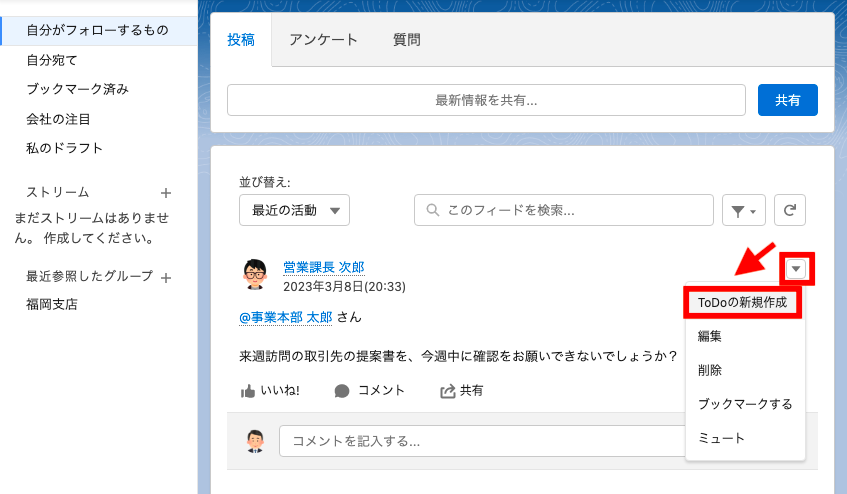Click 営業課長 次郎's avatar picture
Image resolution: width=847 pixels, height=494 pixels.
tap(254, 274)
